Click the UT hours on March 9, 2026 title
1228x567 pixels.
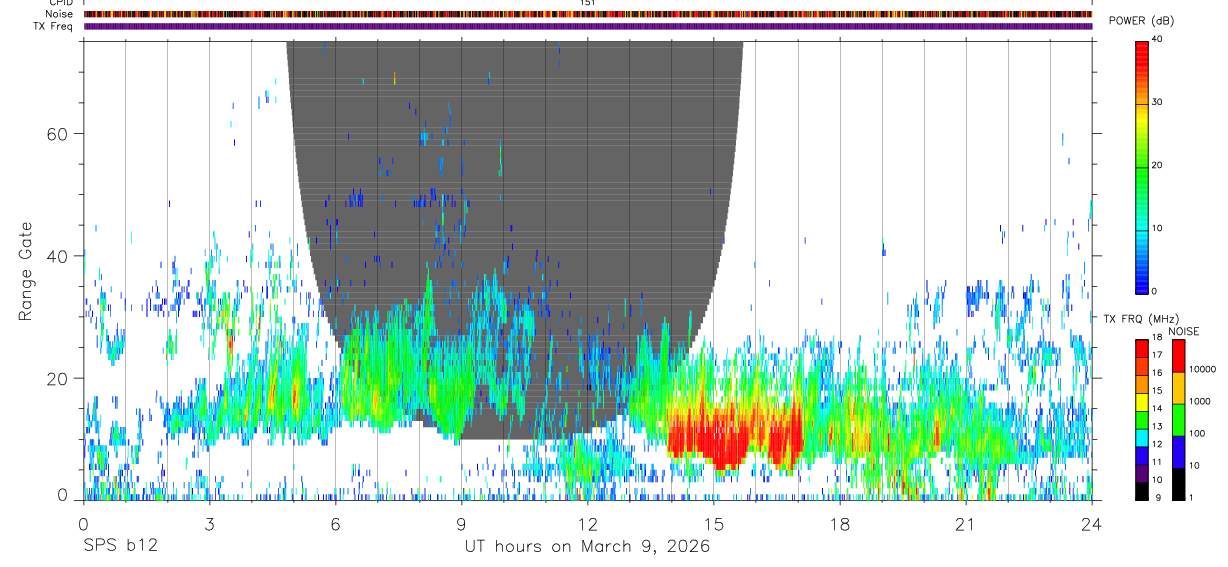(587, 547)
